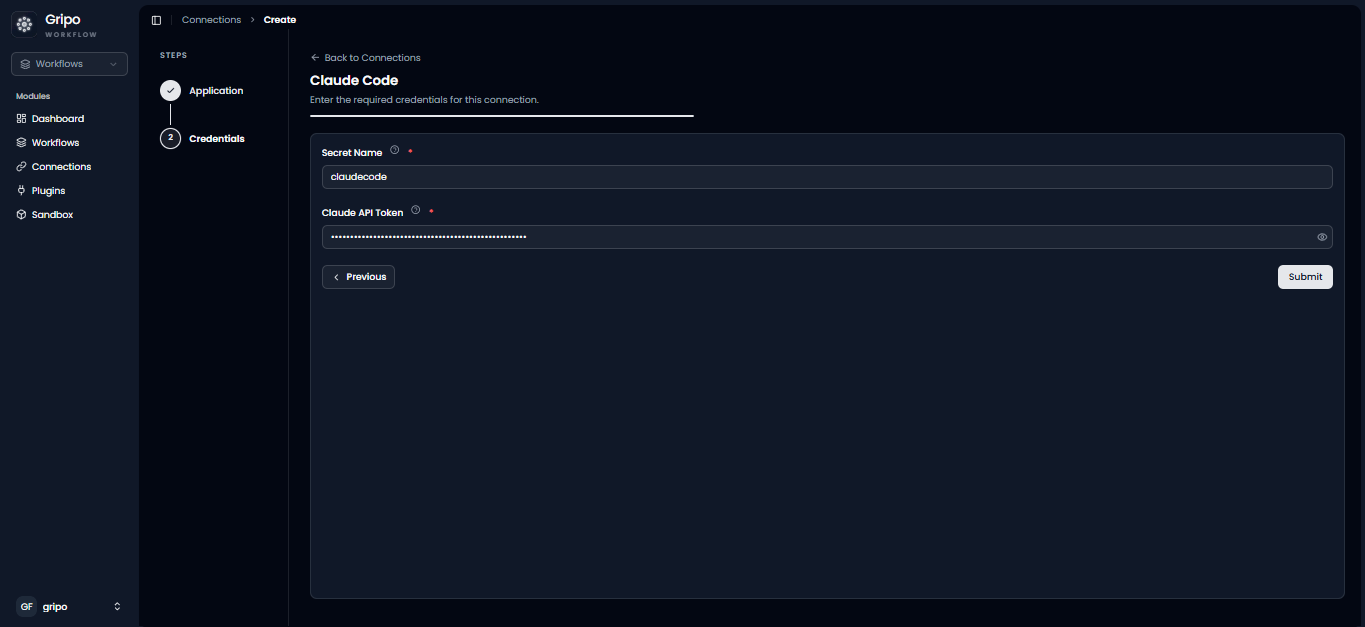Open Workflows in the Modules menu
The width and height of the screenshot is (1365, 627).
(x=55, y=143)
